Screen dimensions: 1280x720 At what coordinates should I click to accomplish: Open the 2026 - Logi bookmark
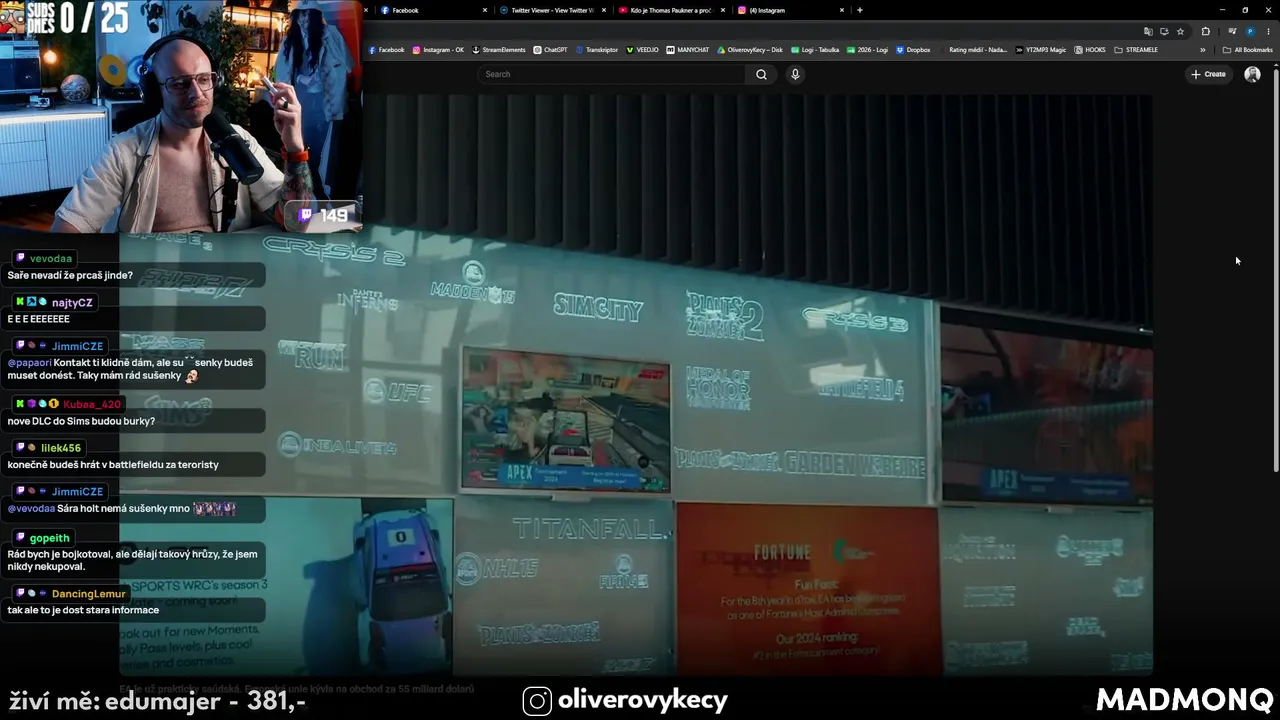pos(868,50)
